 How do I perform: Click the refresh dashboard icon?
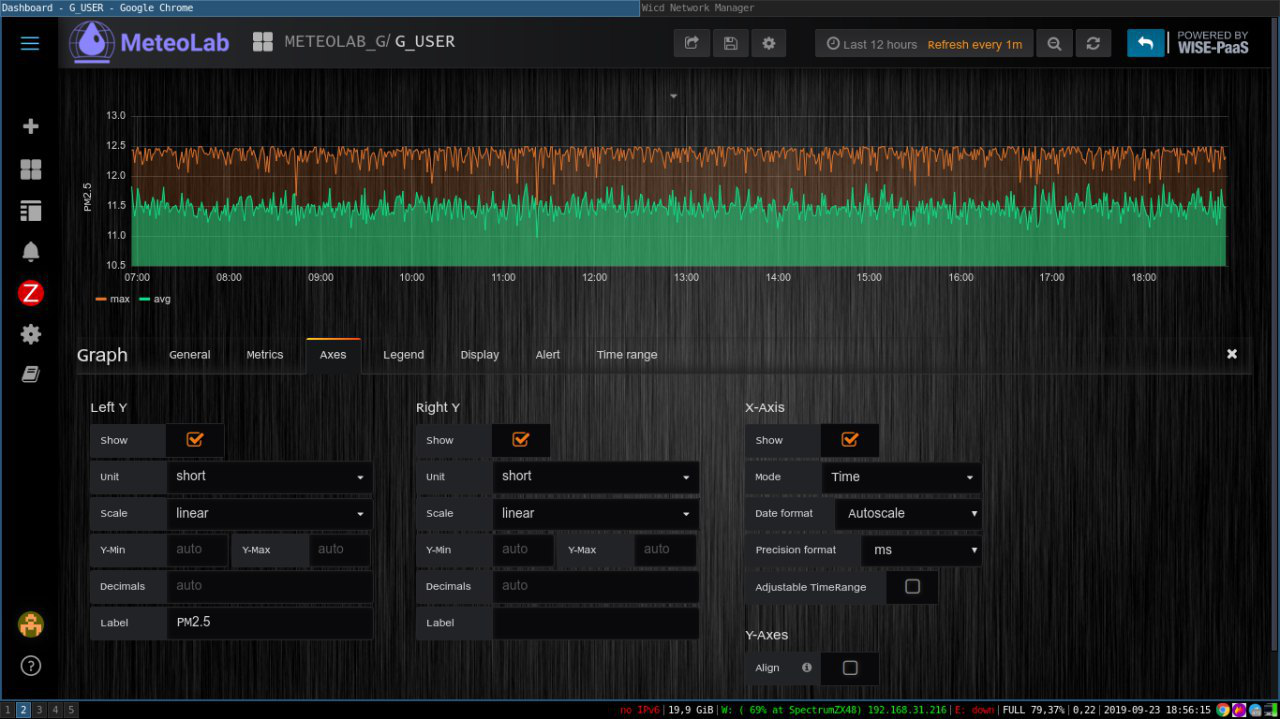click(1093, 44)
